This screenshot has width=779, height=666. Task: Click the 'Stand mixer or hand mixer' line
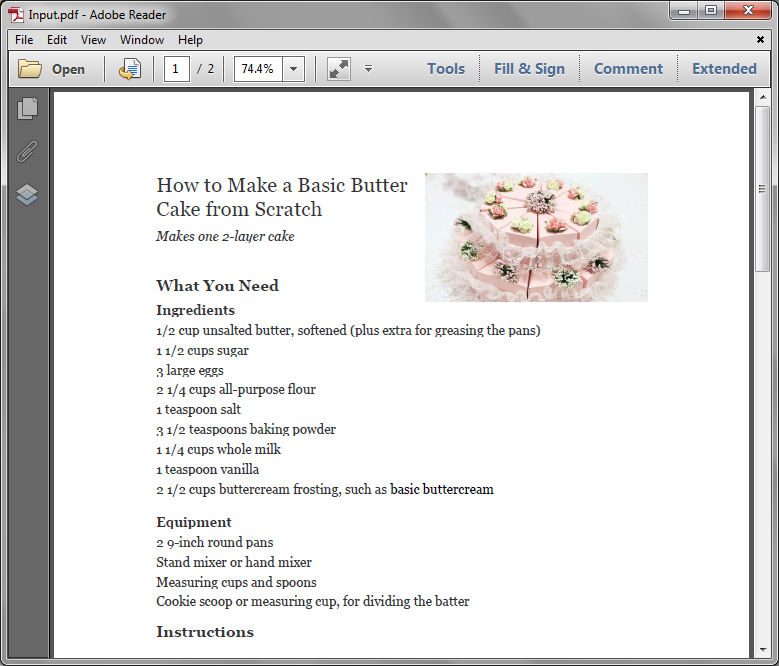(234, 562)
